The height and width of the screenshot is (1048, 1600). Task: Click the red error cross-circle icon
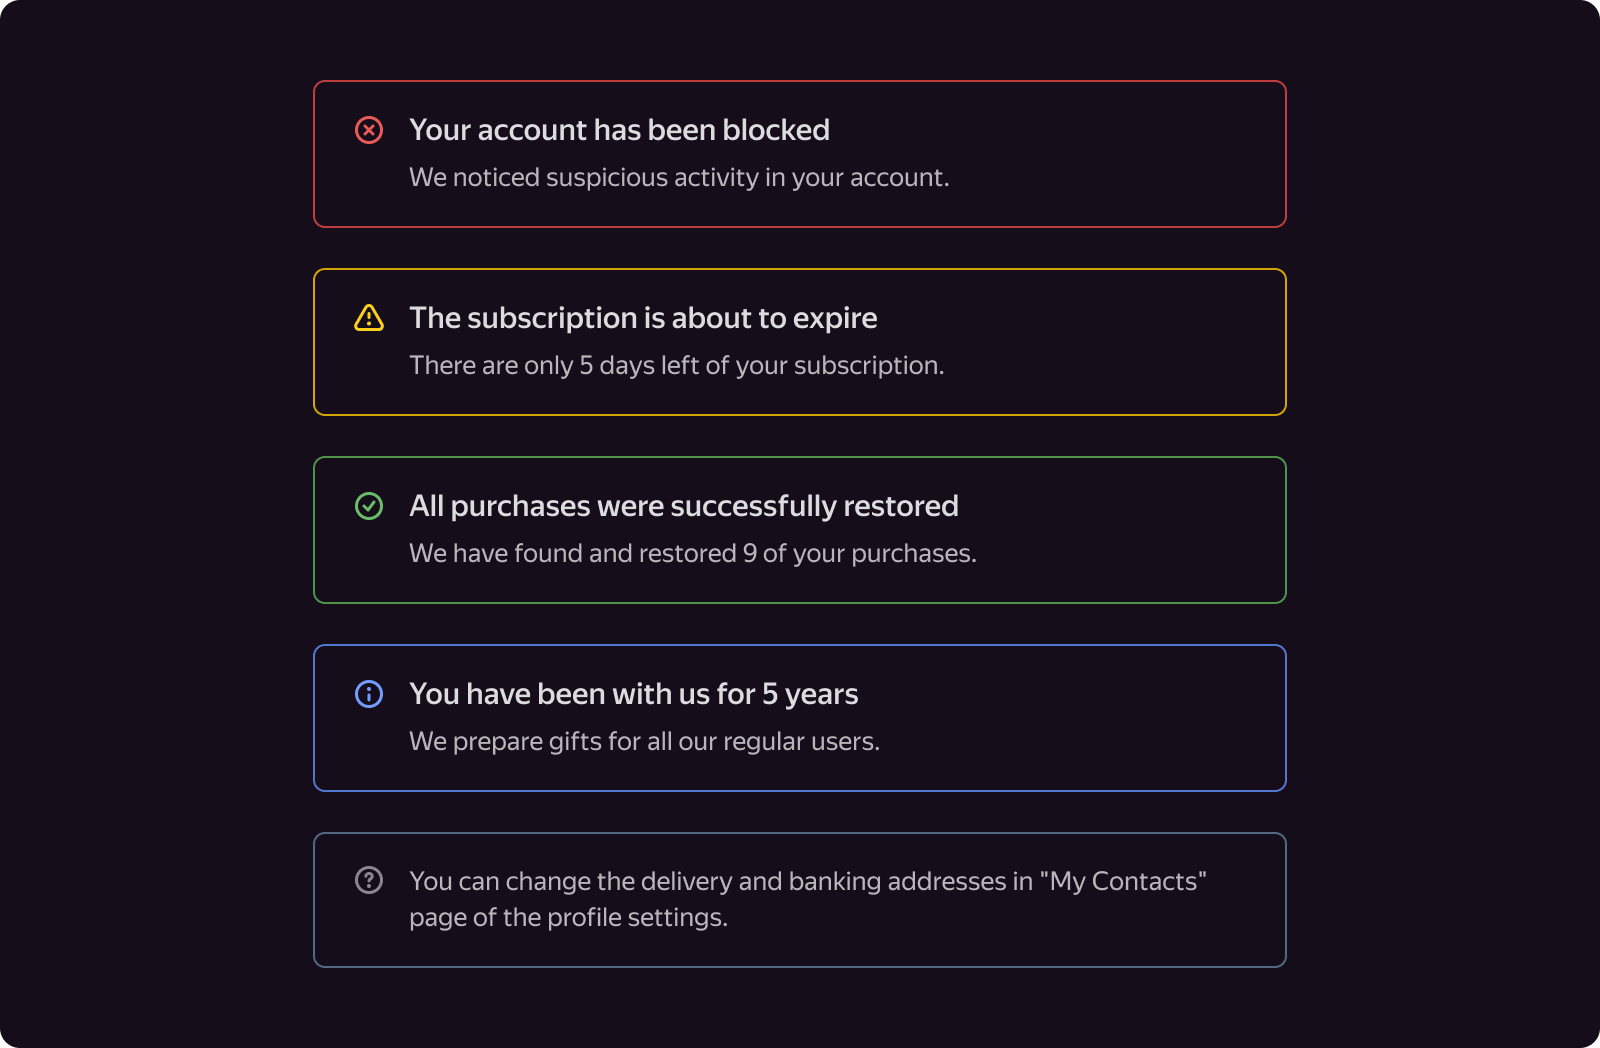tap(369, 130)
